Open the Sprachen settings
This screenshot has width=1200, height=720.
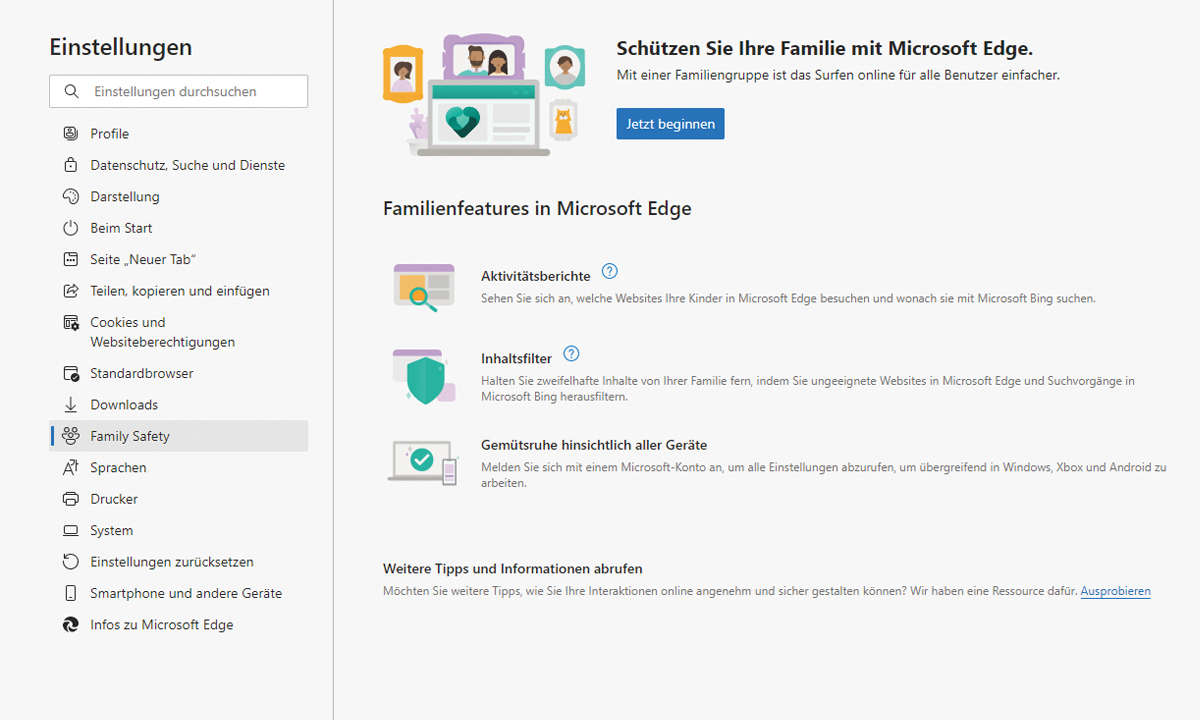click(178, 467)
